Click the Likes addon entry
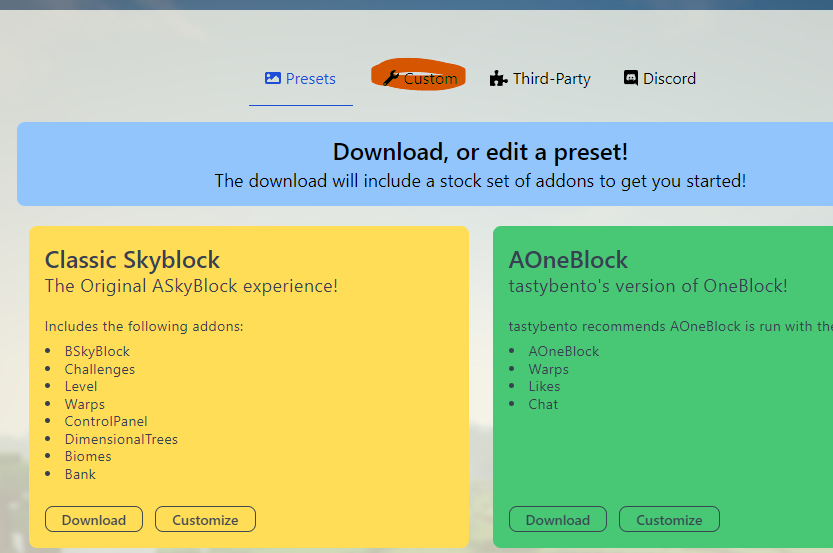The image size is (833, 553). [545, 387]
